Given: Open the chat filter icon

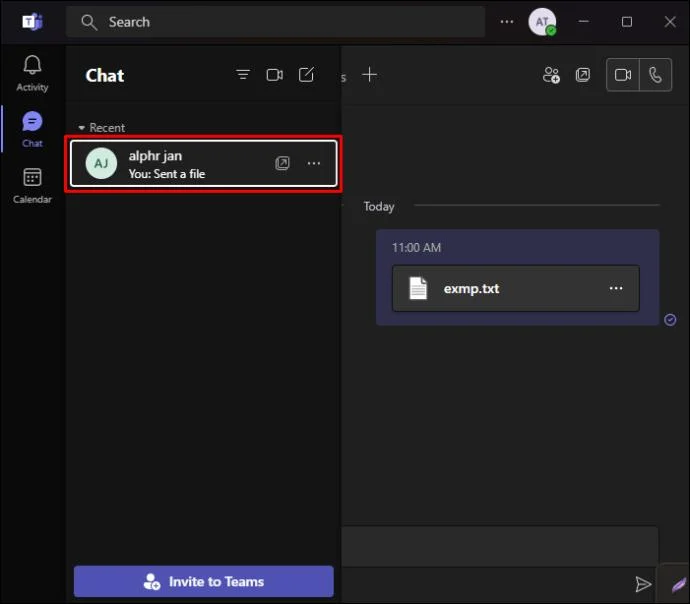Looking at the screenshot, I should click(243, 75).
